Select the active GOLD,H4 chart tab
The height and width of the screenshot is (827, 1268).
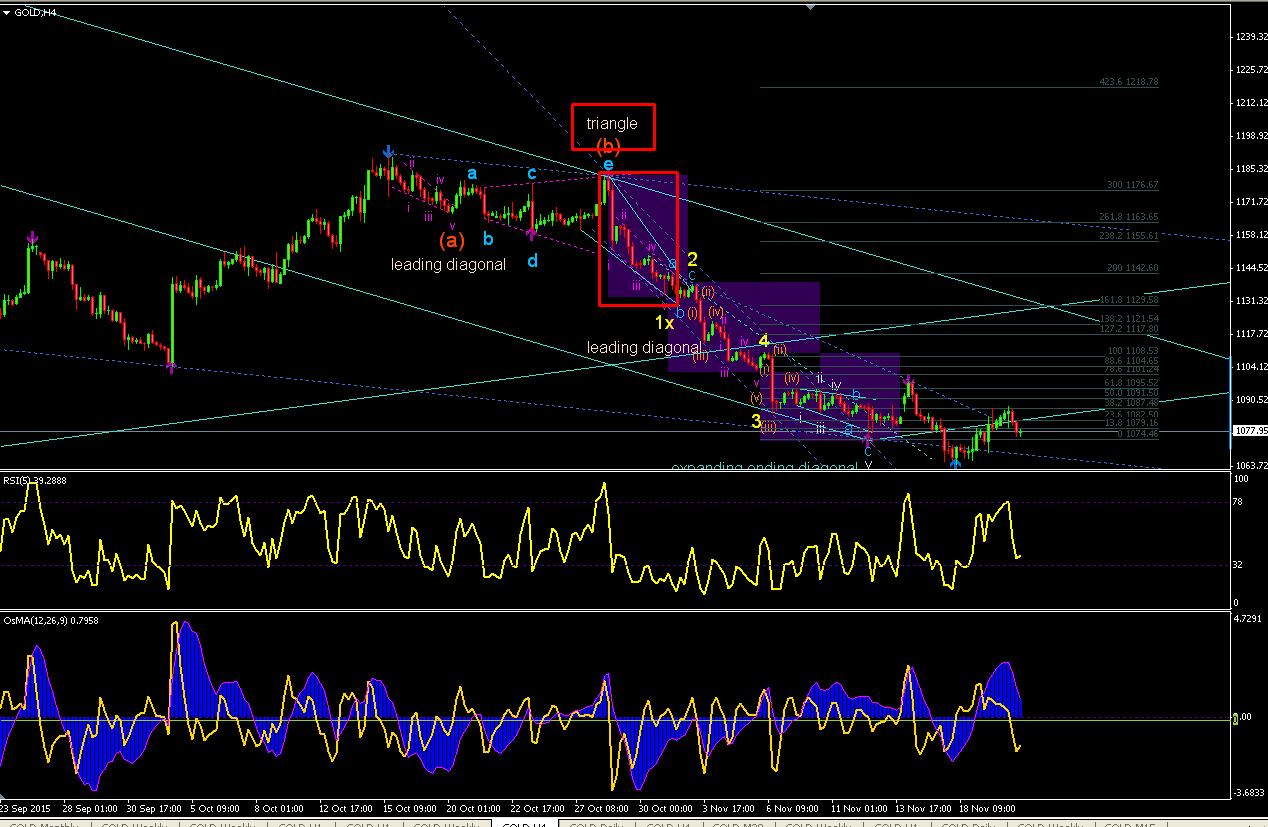point(524,825)
